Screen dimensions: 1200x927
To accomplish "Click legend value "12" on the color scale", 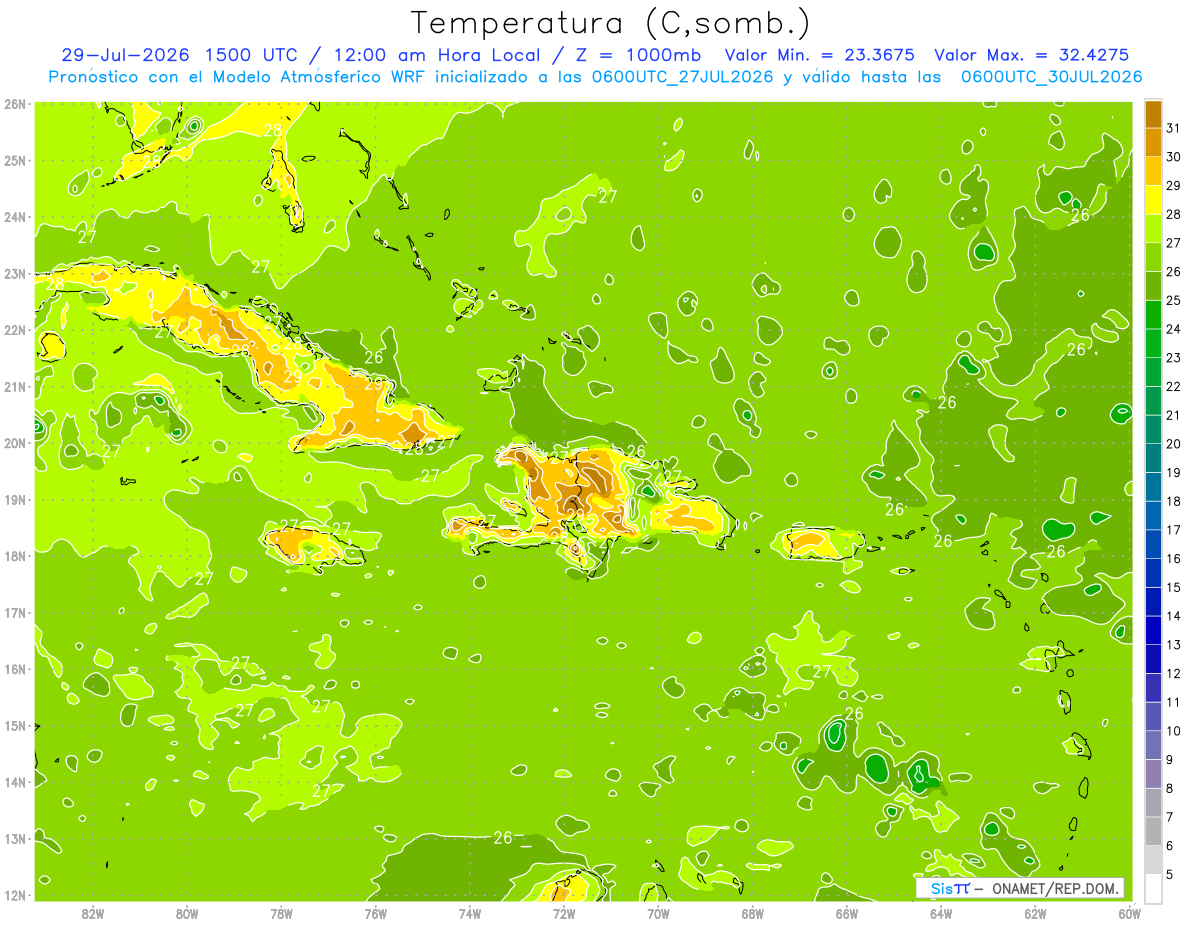I will [x=1174, y=673].
